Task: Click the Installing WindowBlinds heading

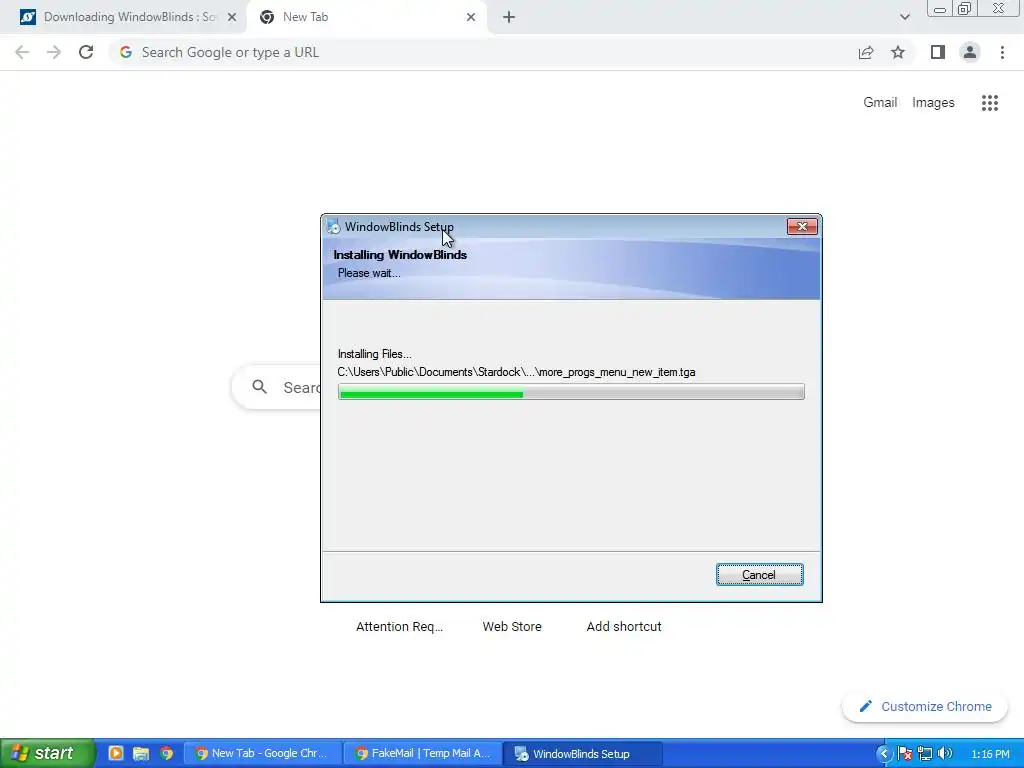Action: 400,255
